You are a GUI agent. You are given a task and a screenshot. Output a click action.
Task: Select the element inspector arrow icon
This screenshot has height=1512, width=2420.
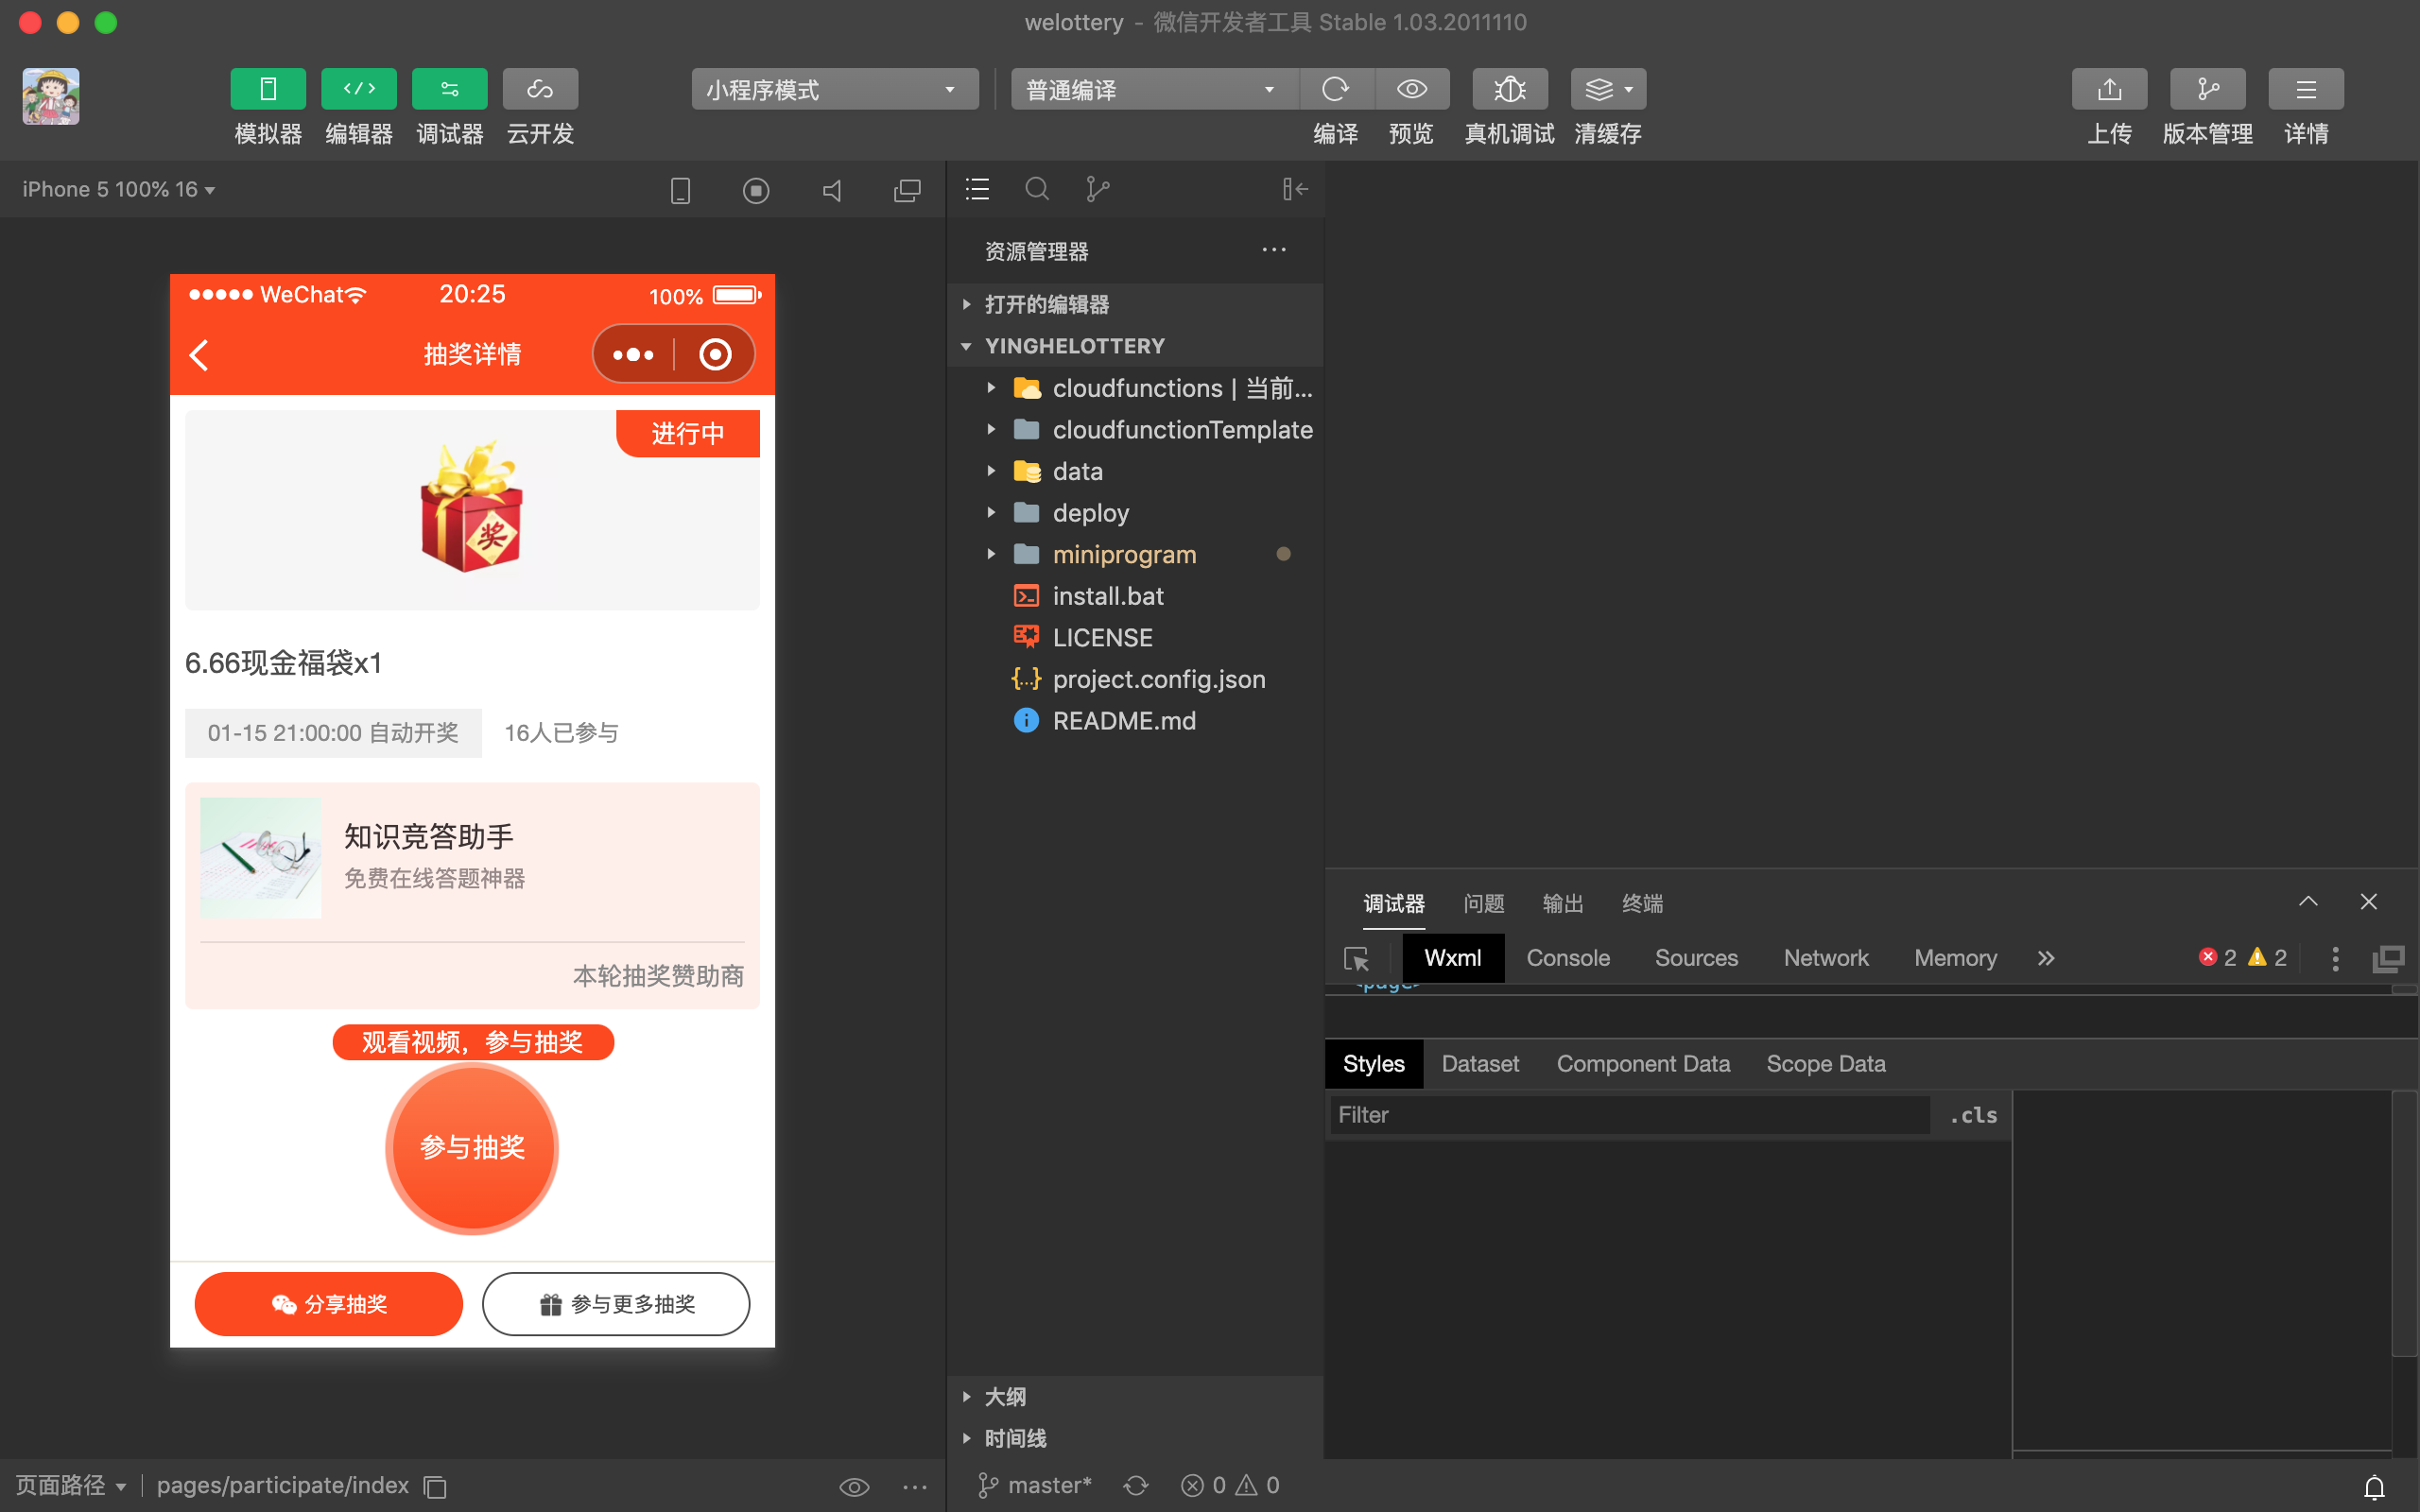point(1356,959)
